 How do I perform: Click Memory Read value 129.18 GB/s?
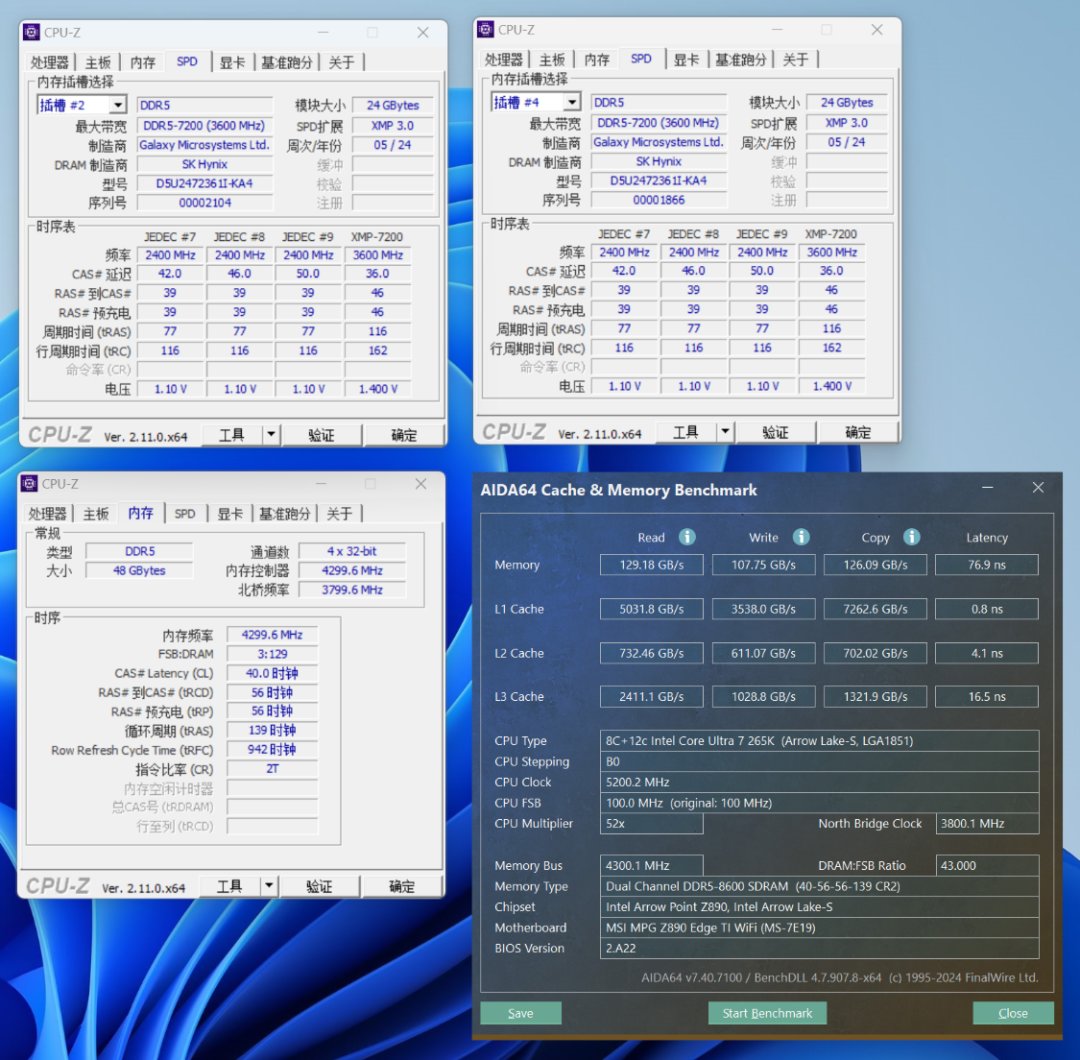[652, 565]
